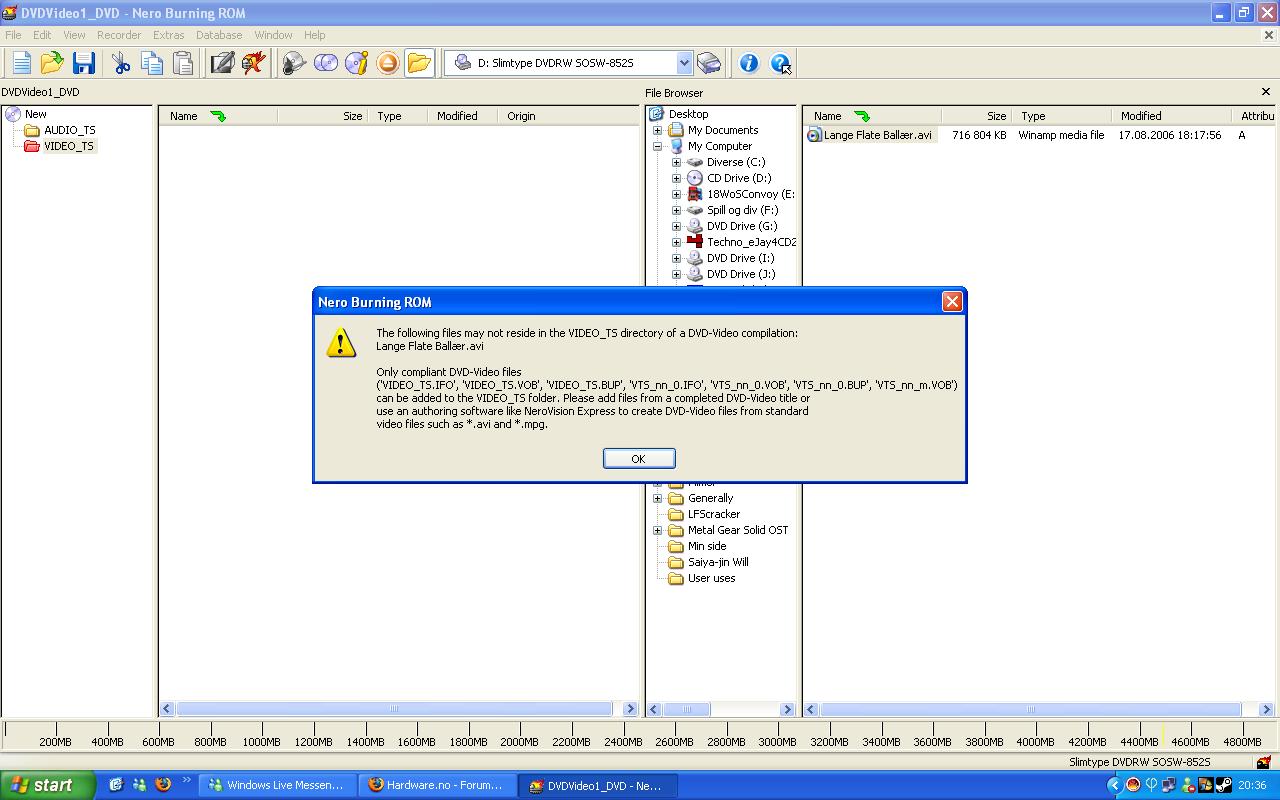Select the LFScracker folder

(704, 514)
